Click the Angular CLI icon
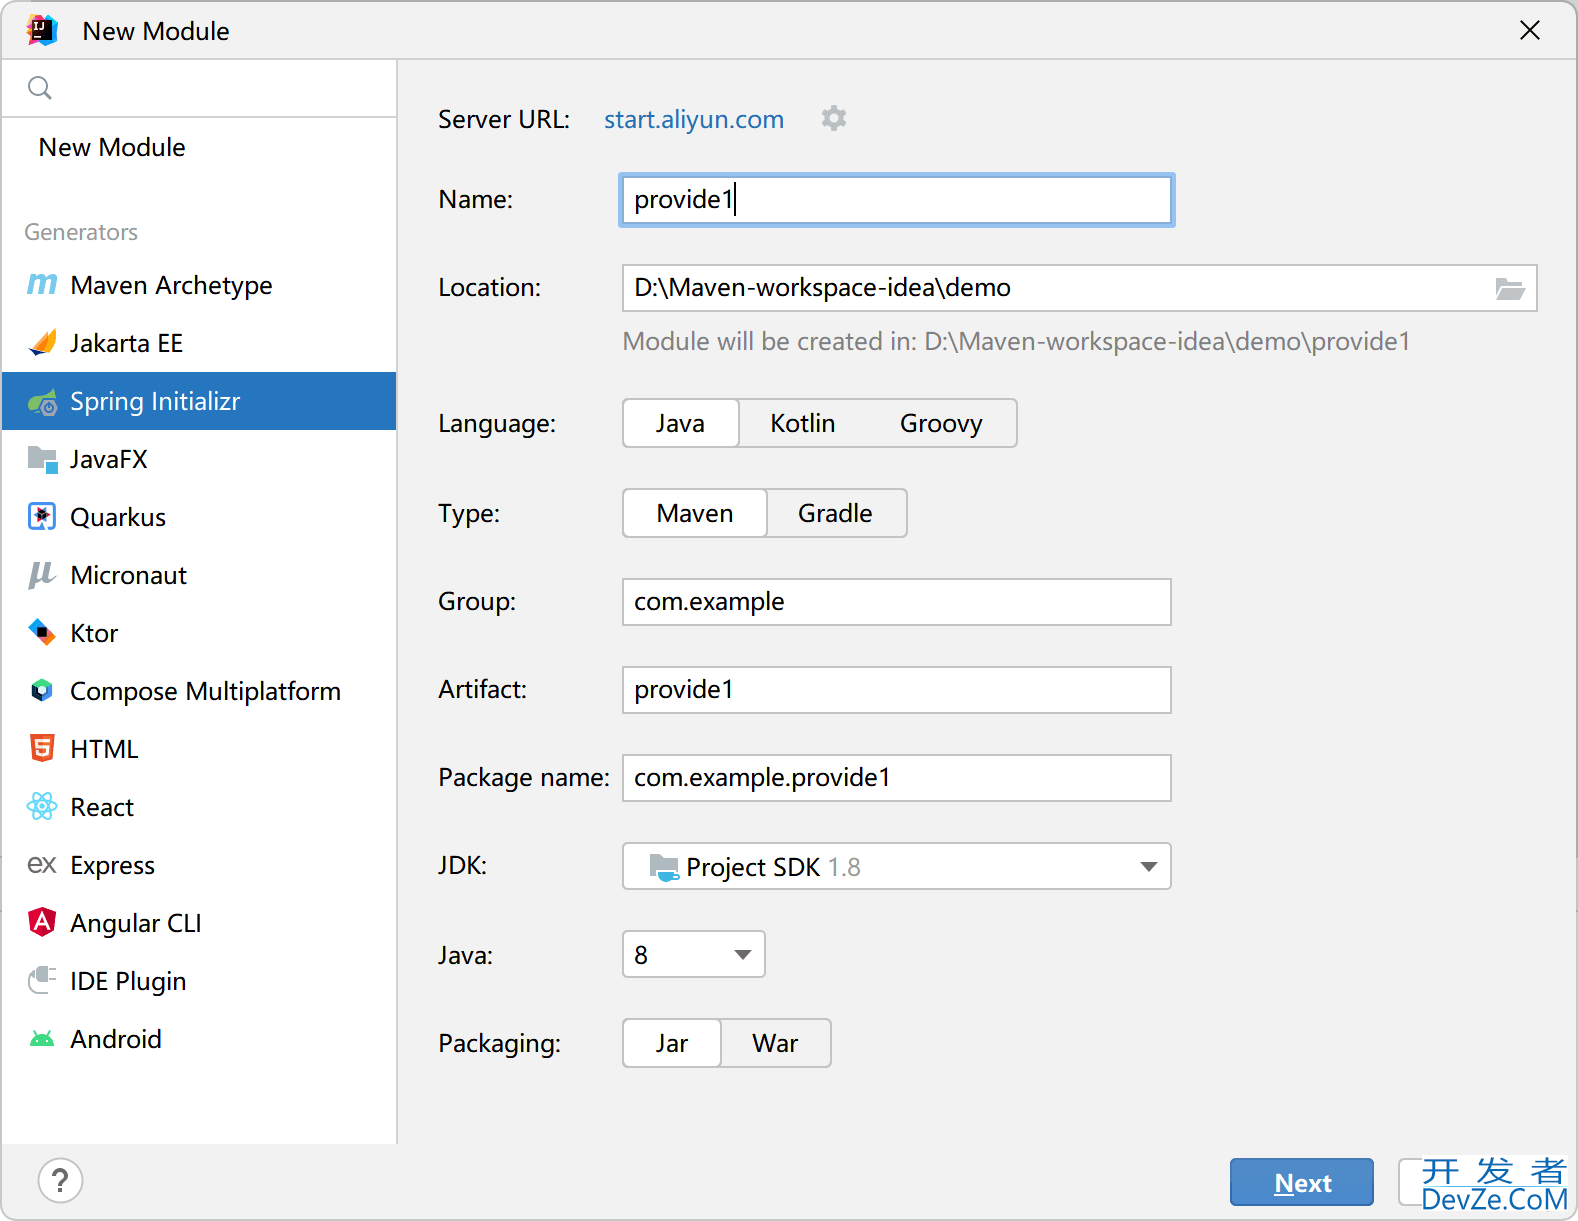The height and width of the screenshot is (1221, 1578). tap(42, 922)
